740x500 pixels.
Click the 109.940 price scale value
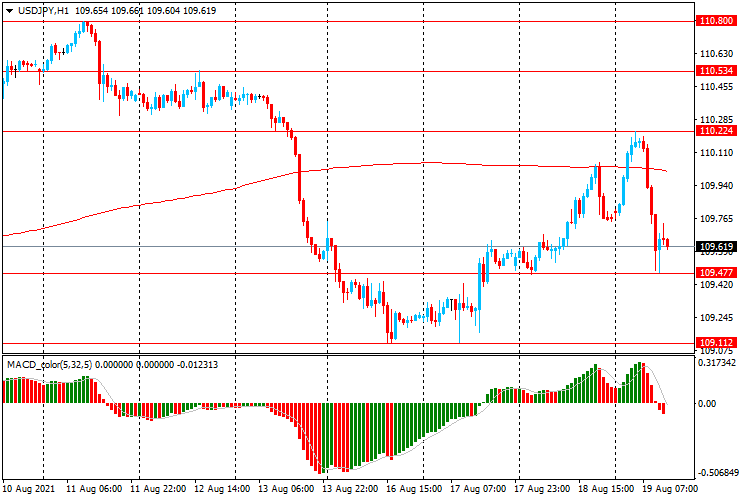point(716,186)
